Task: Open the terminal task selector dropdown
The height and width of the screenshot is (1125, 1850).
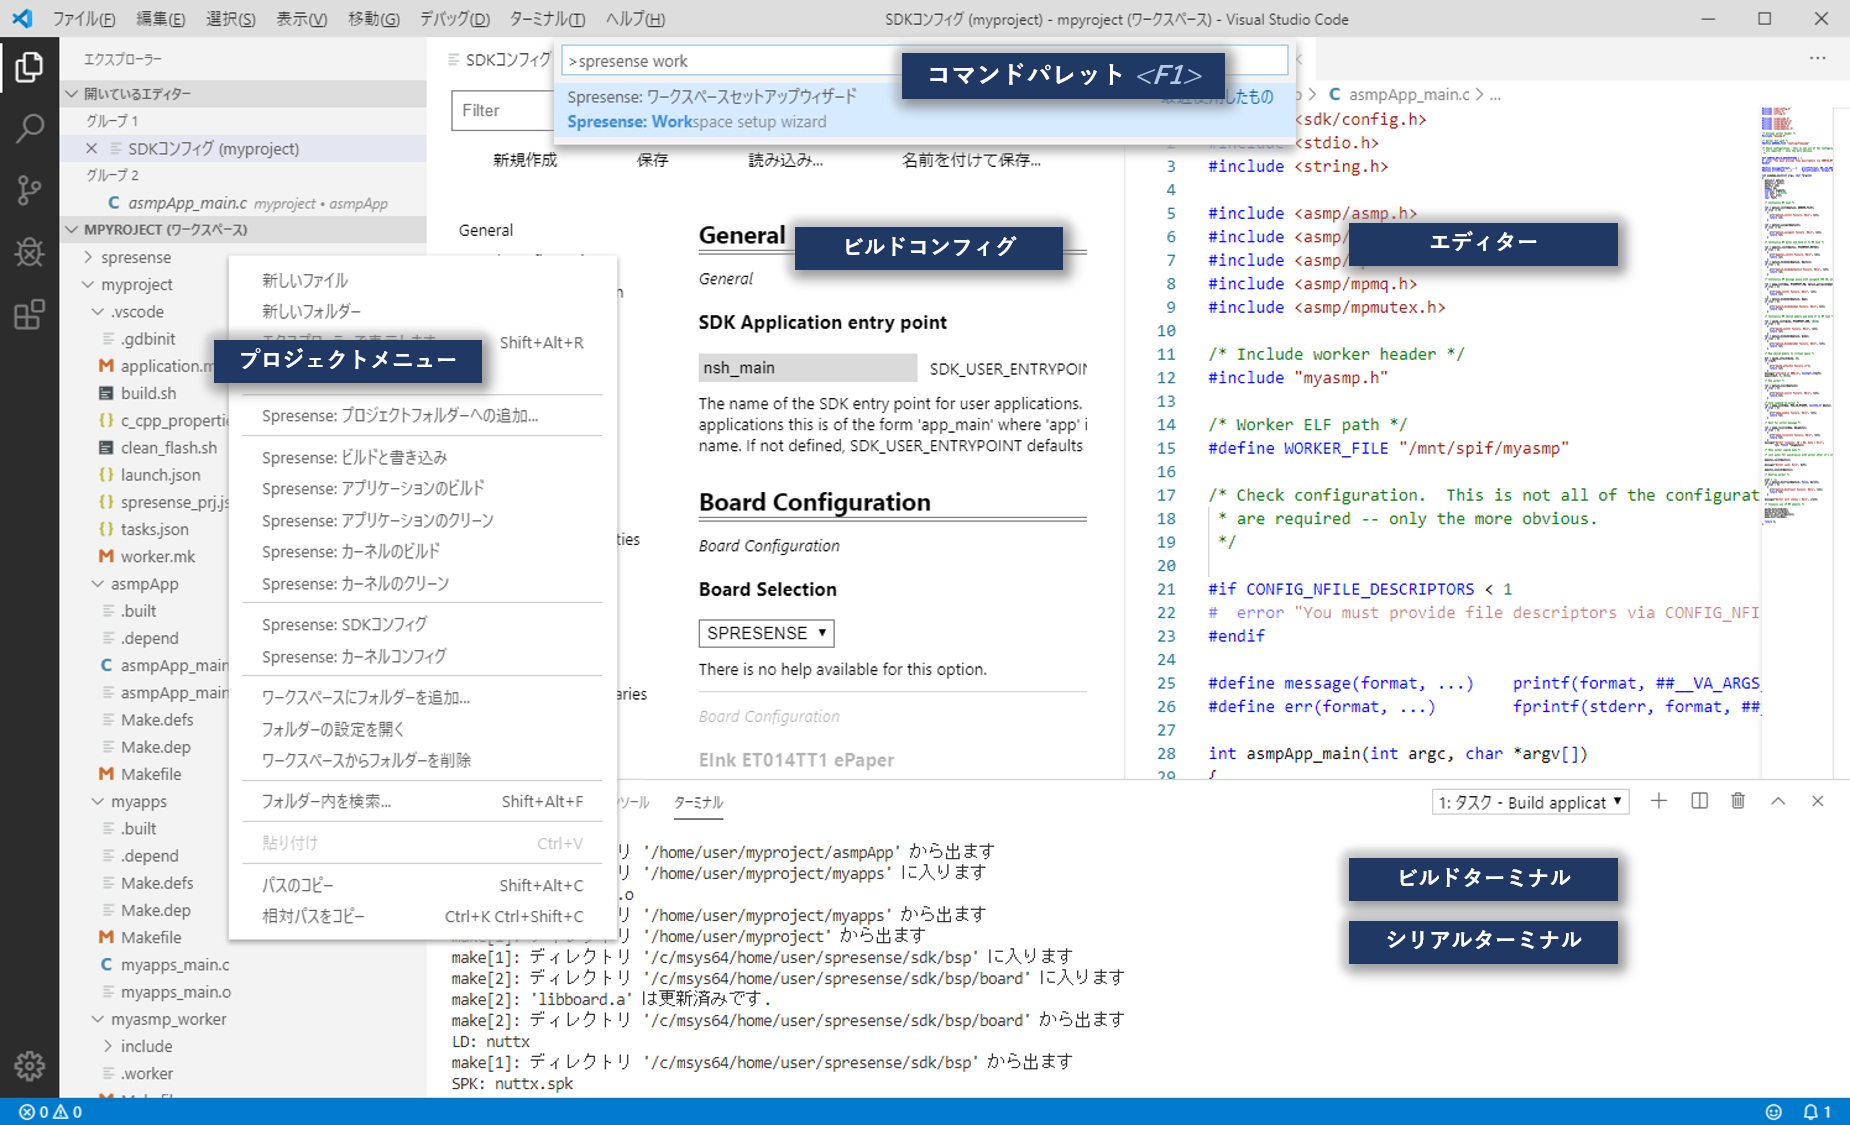Action: pyautogui.click(x=1529, y=803)
